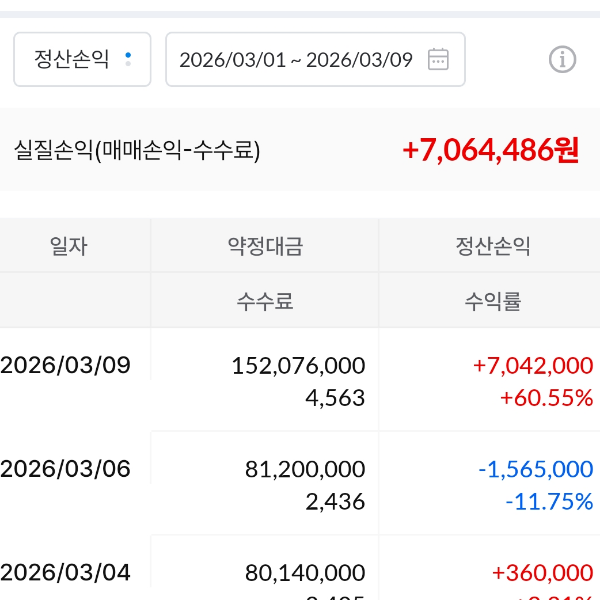Click the 약정대금 column header
The height and width of the screenshot is (600, 600).
click(265, 246)
